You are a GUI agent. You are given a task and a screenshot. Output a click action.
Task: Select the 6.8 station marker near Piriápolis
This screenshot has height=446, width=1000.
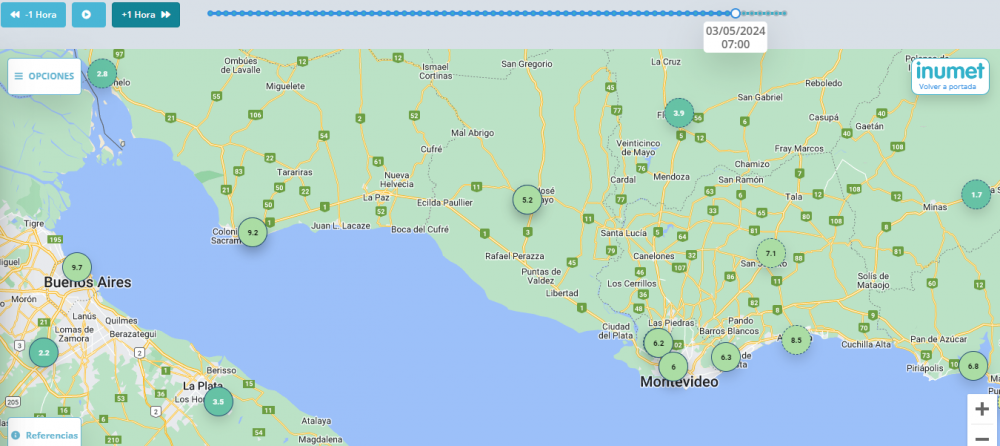point(973,366)
